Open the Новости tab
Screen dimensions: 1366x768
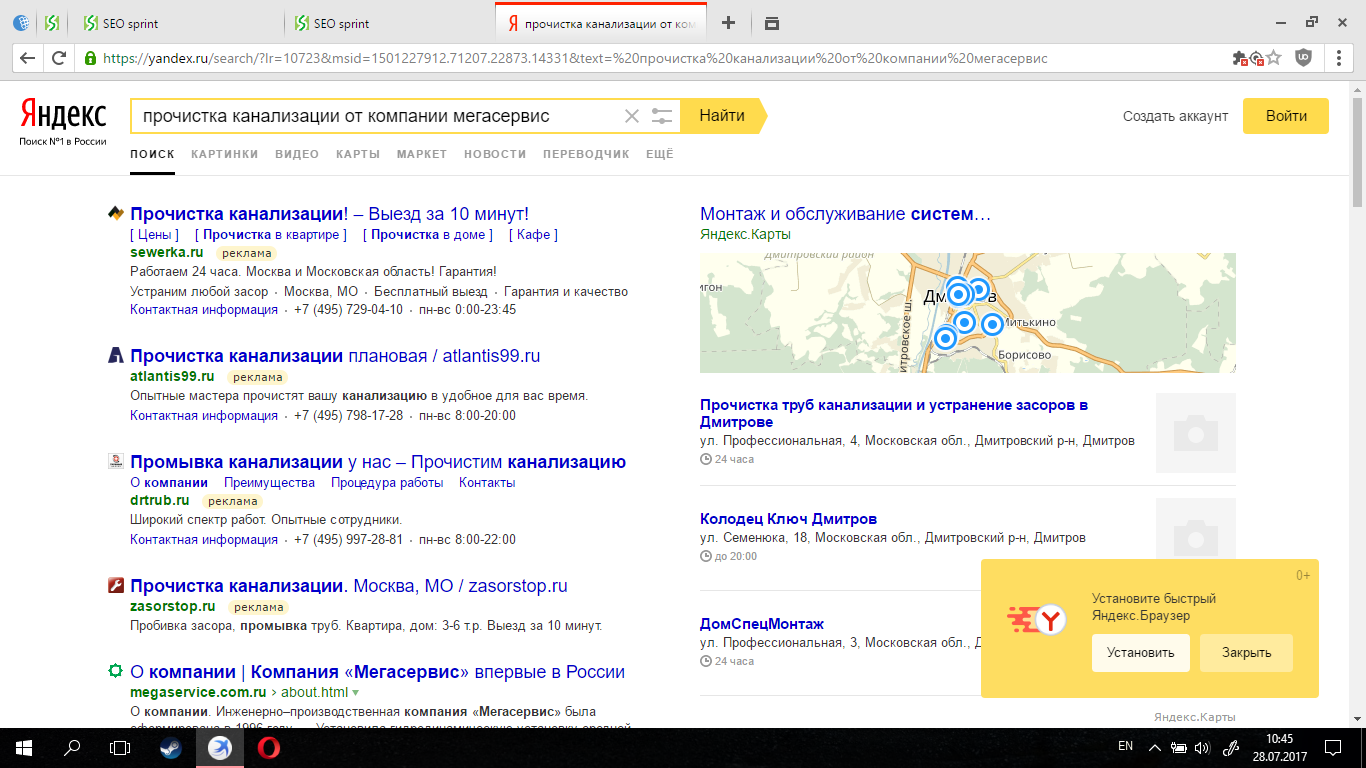coord(495,154)
